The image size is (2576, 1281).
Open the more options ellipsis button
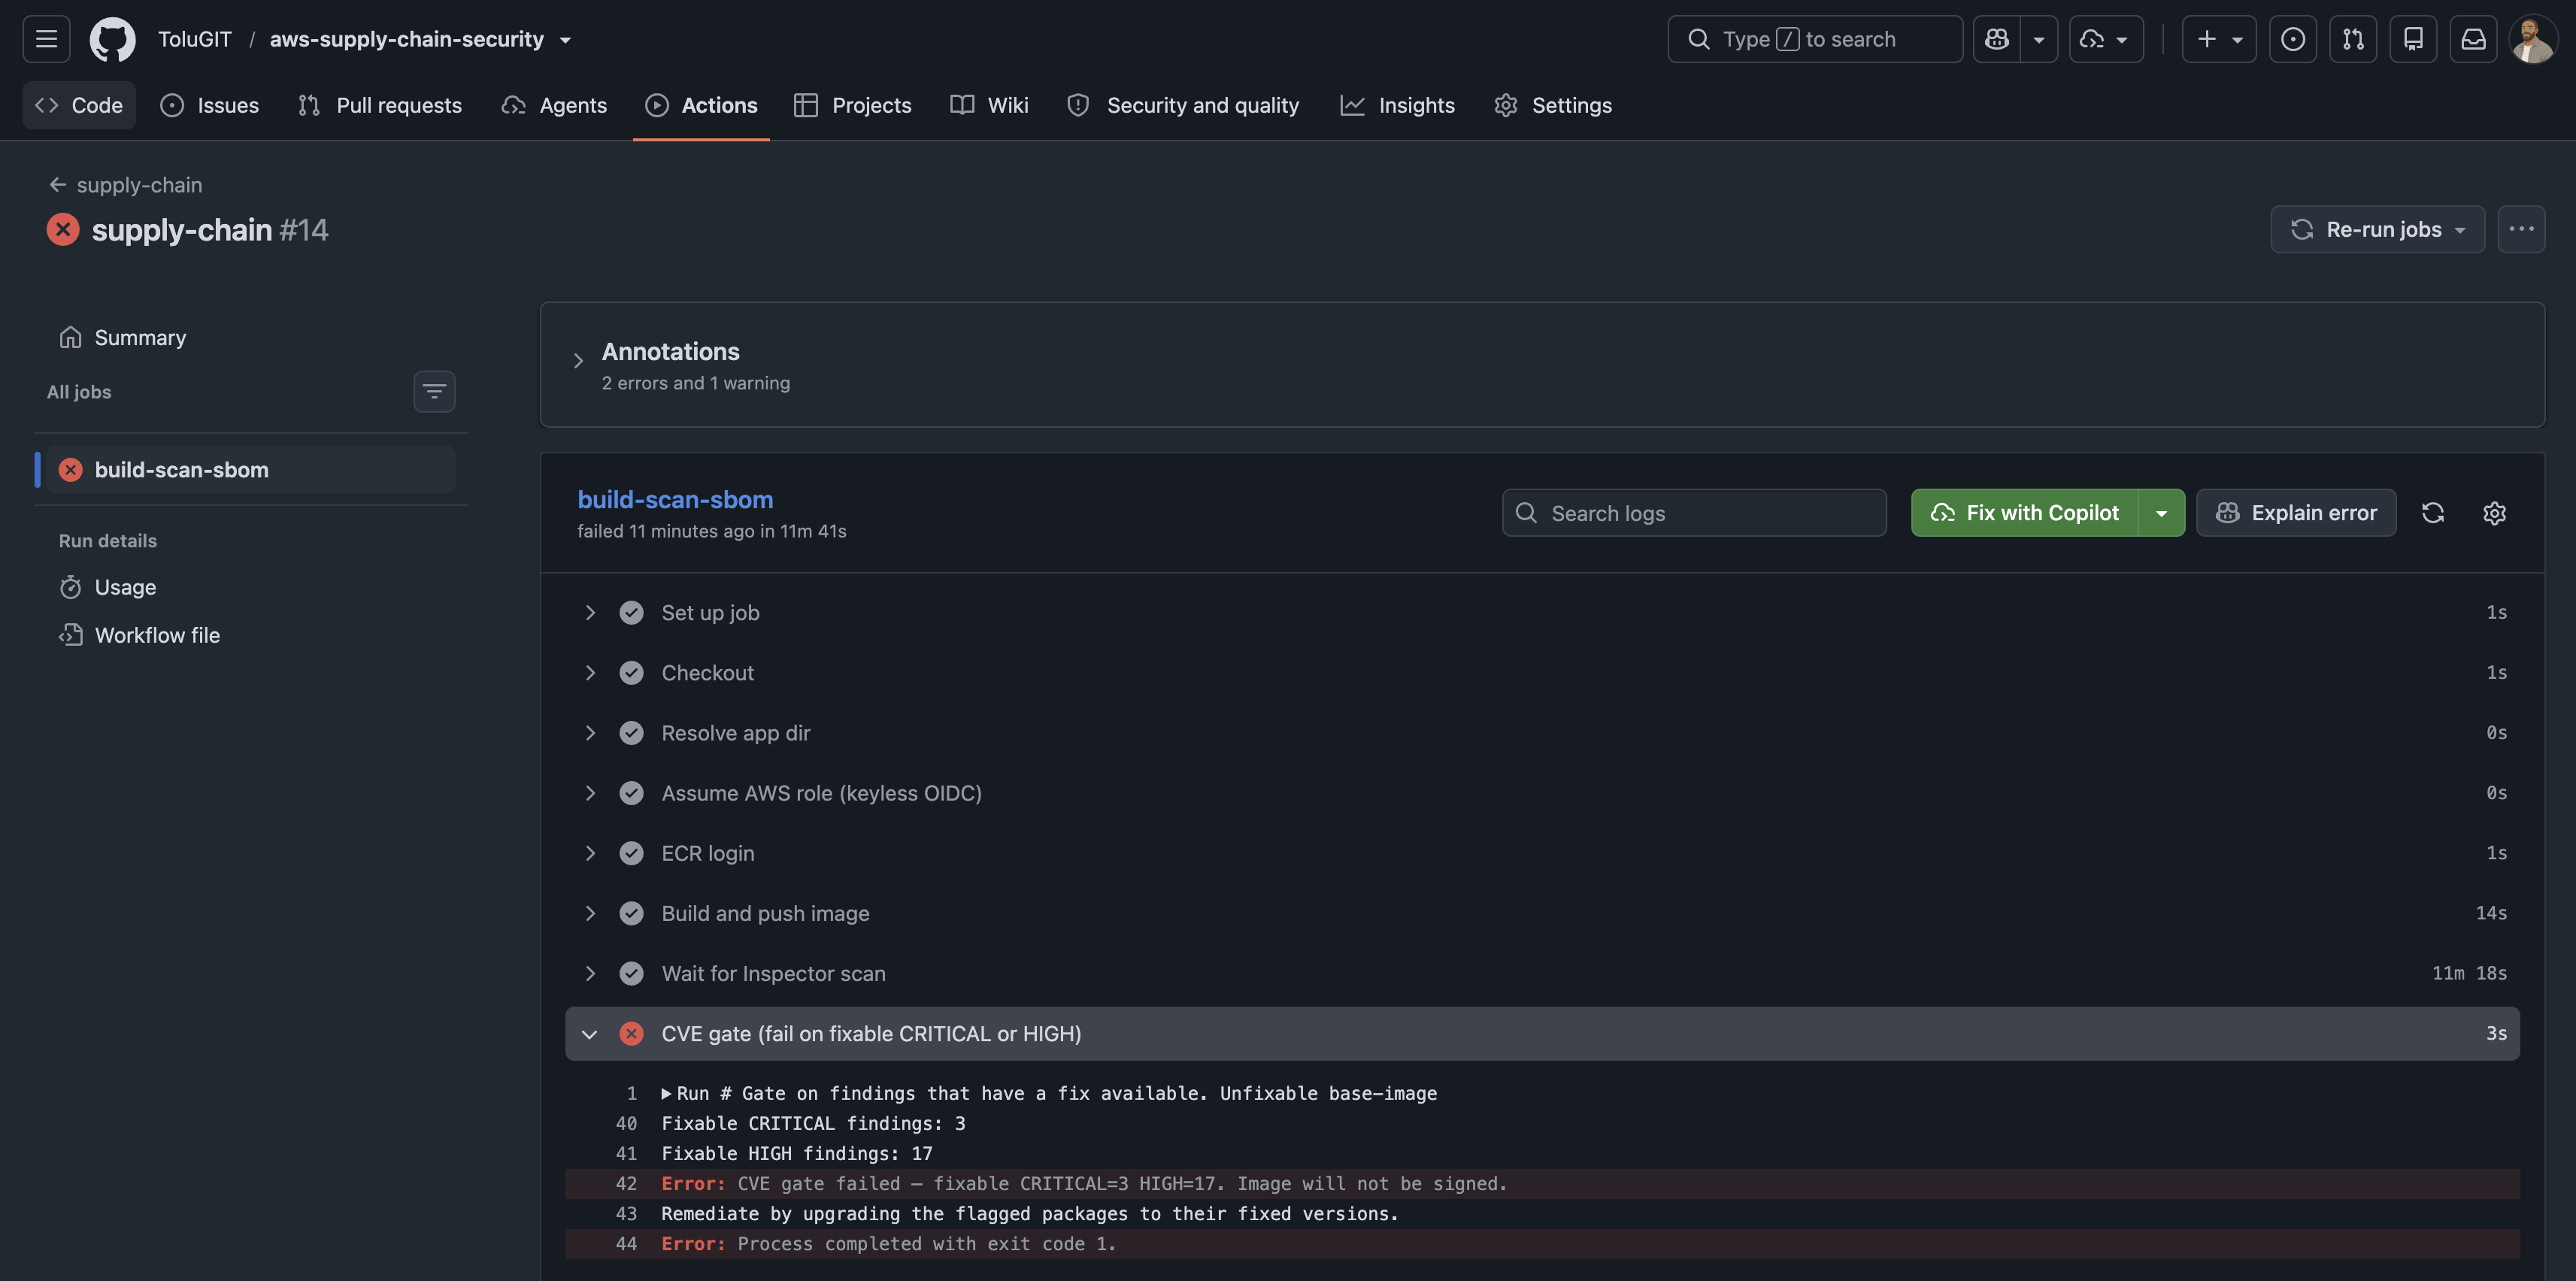click(x=2521, y=229)
